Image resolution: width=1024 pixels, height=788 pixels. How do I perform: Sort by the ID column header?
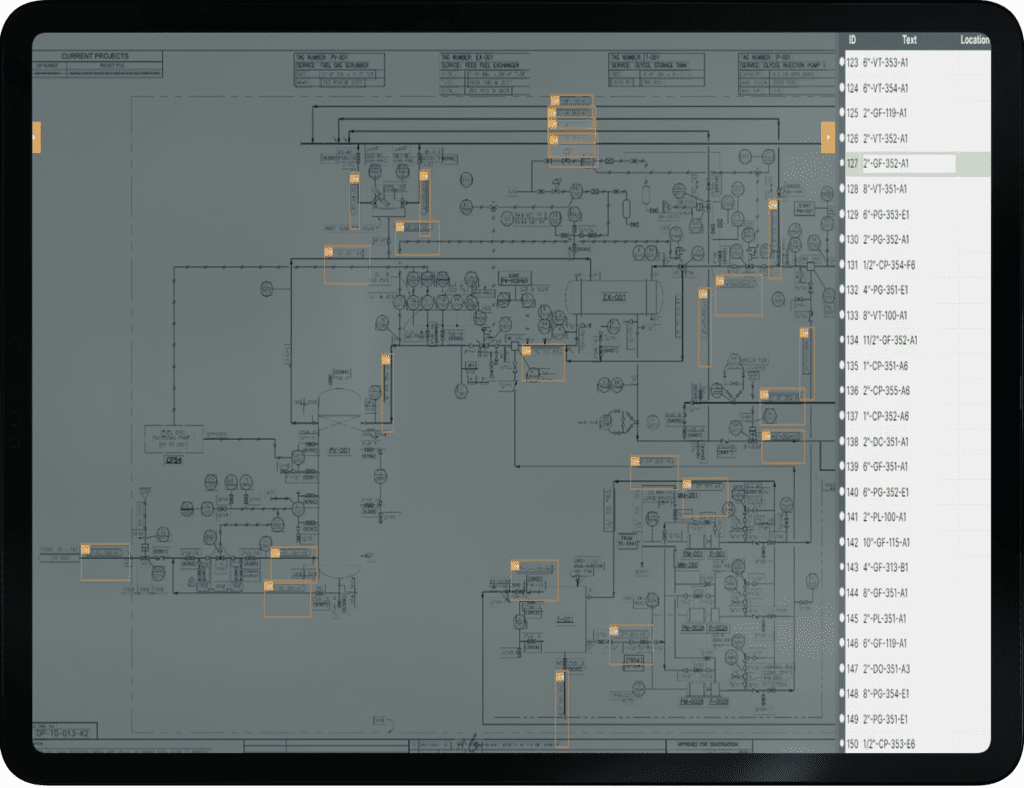[x=852, y=40]
